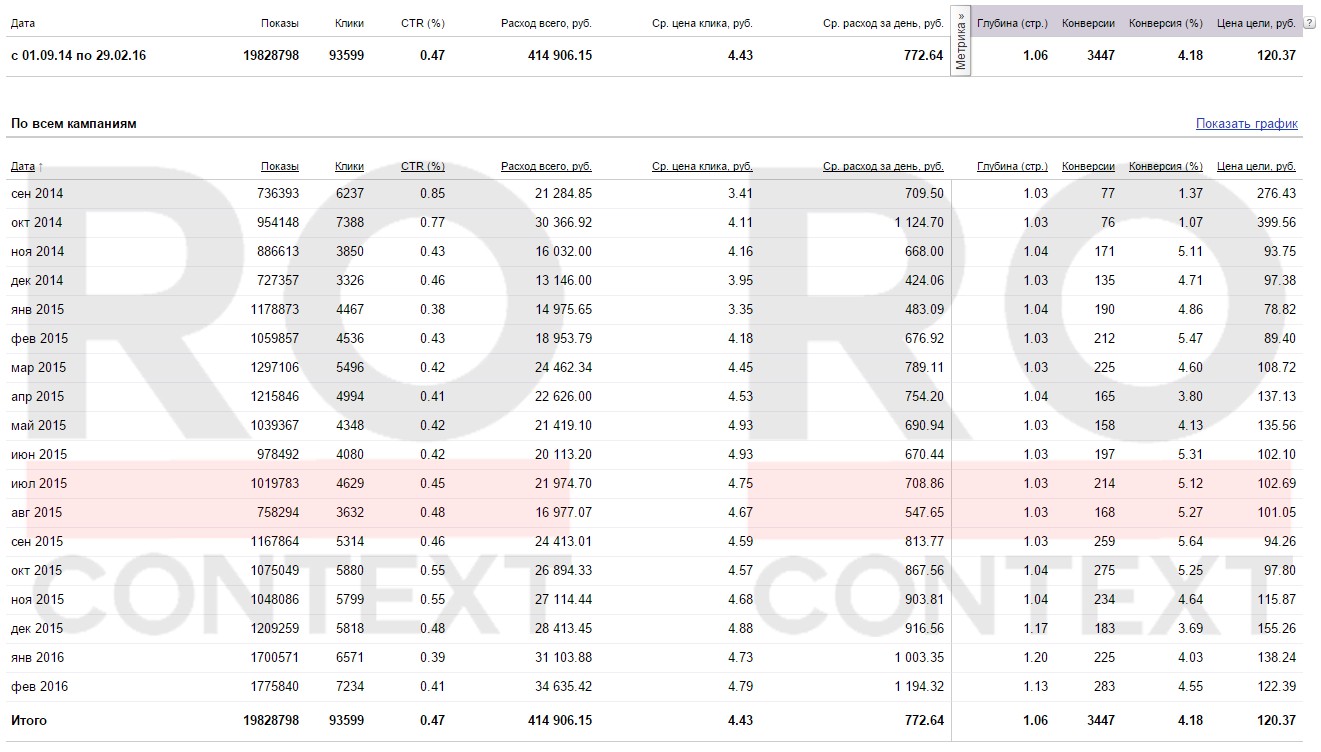The height and width of the screenshot is (752, 1321).
Task: Sort monthly table by underlined Цена цели header
Action: tap(1256, 167)
